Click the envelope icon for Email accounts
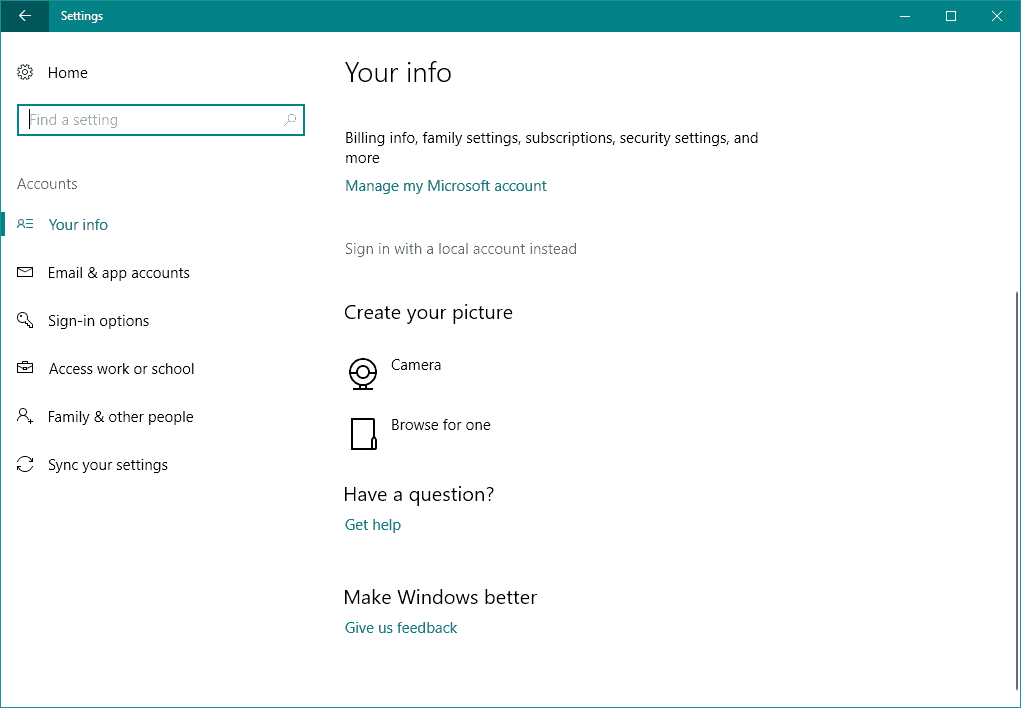 25,272
